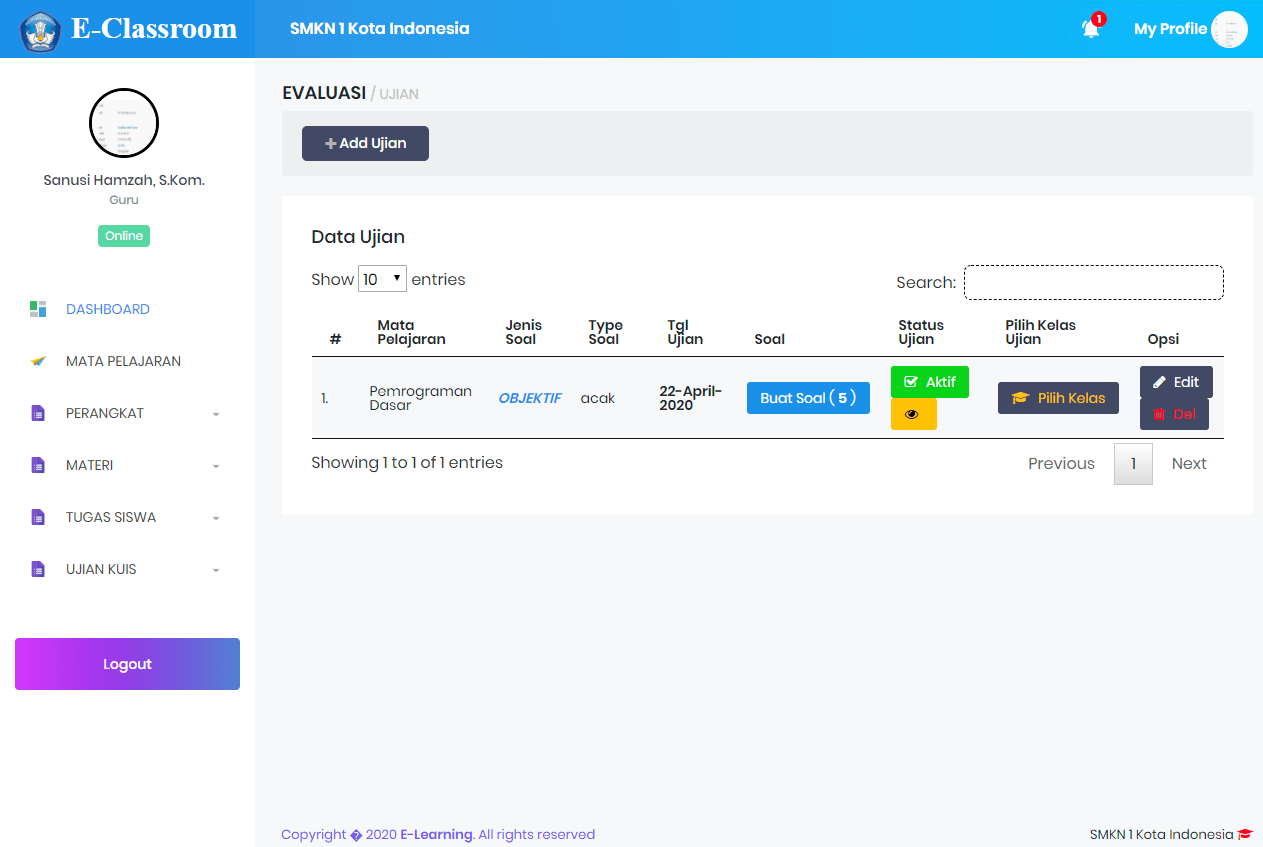This screenshot has height=847, width=1263.
Task: Click Buat Soal ( 5 ) button
Action: coord(808,398)
